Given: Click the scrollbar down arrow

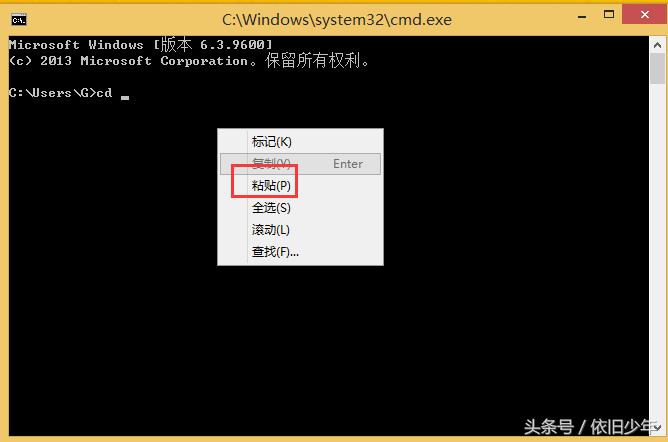Looking at the screenshot, I should 657,428.
